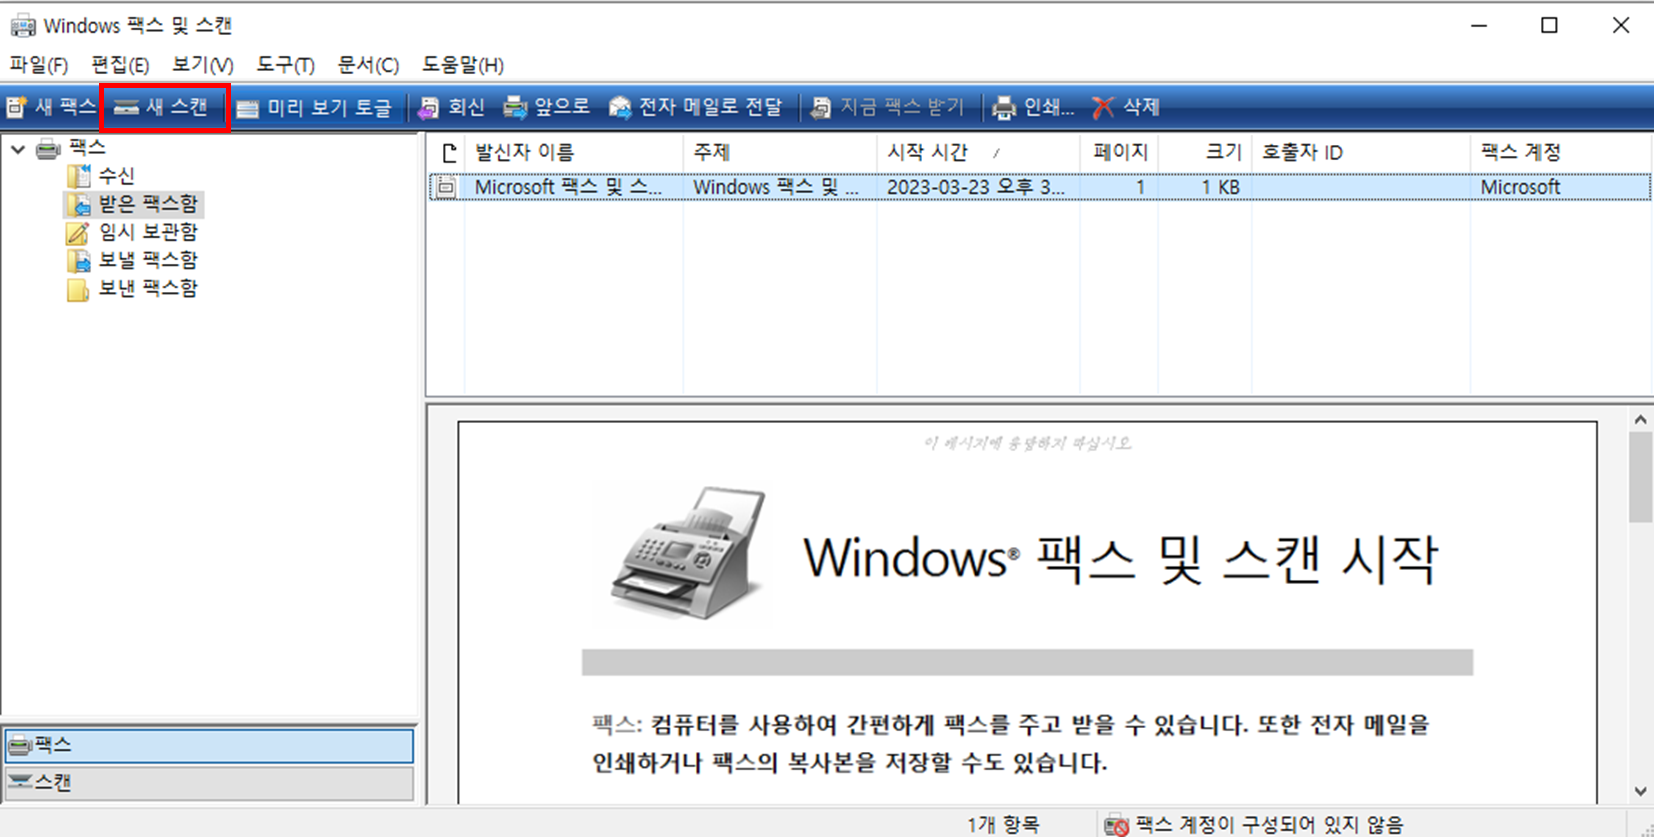1654x837 pixels.
Task: Sort by 시작 시간 column header
Action: tap(978, 152)
